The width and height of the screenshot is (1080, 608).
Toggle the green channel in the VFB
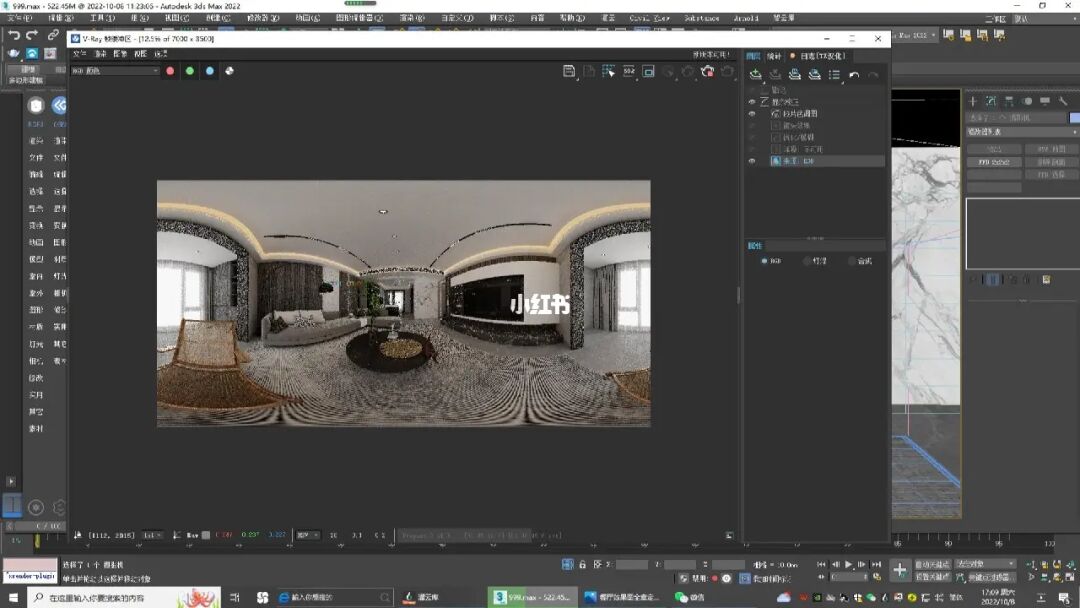click(190, 71)
